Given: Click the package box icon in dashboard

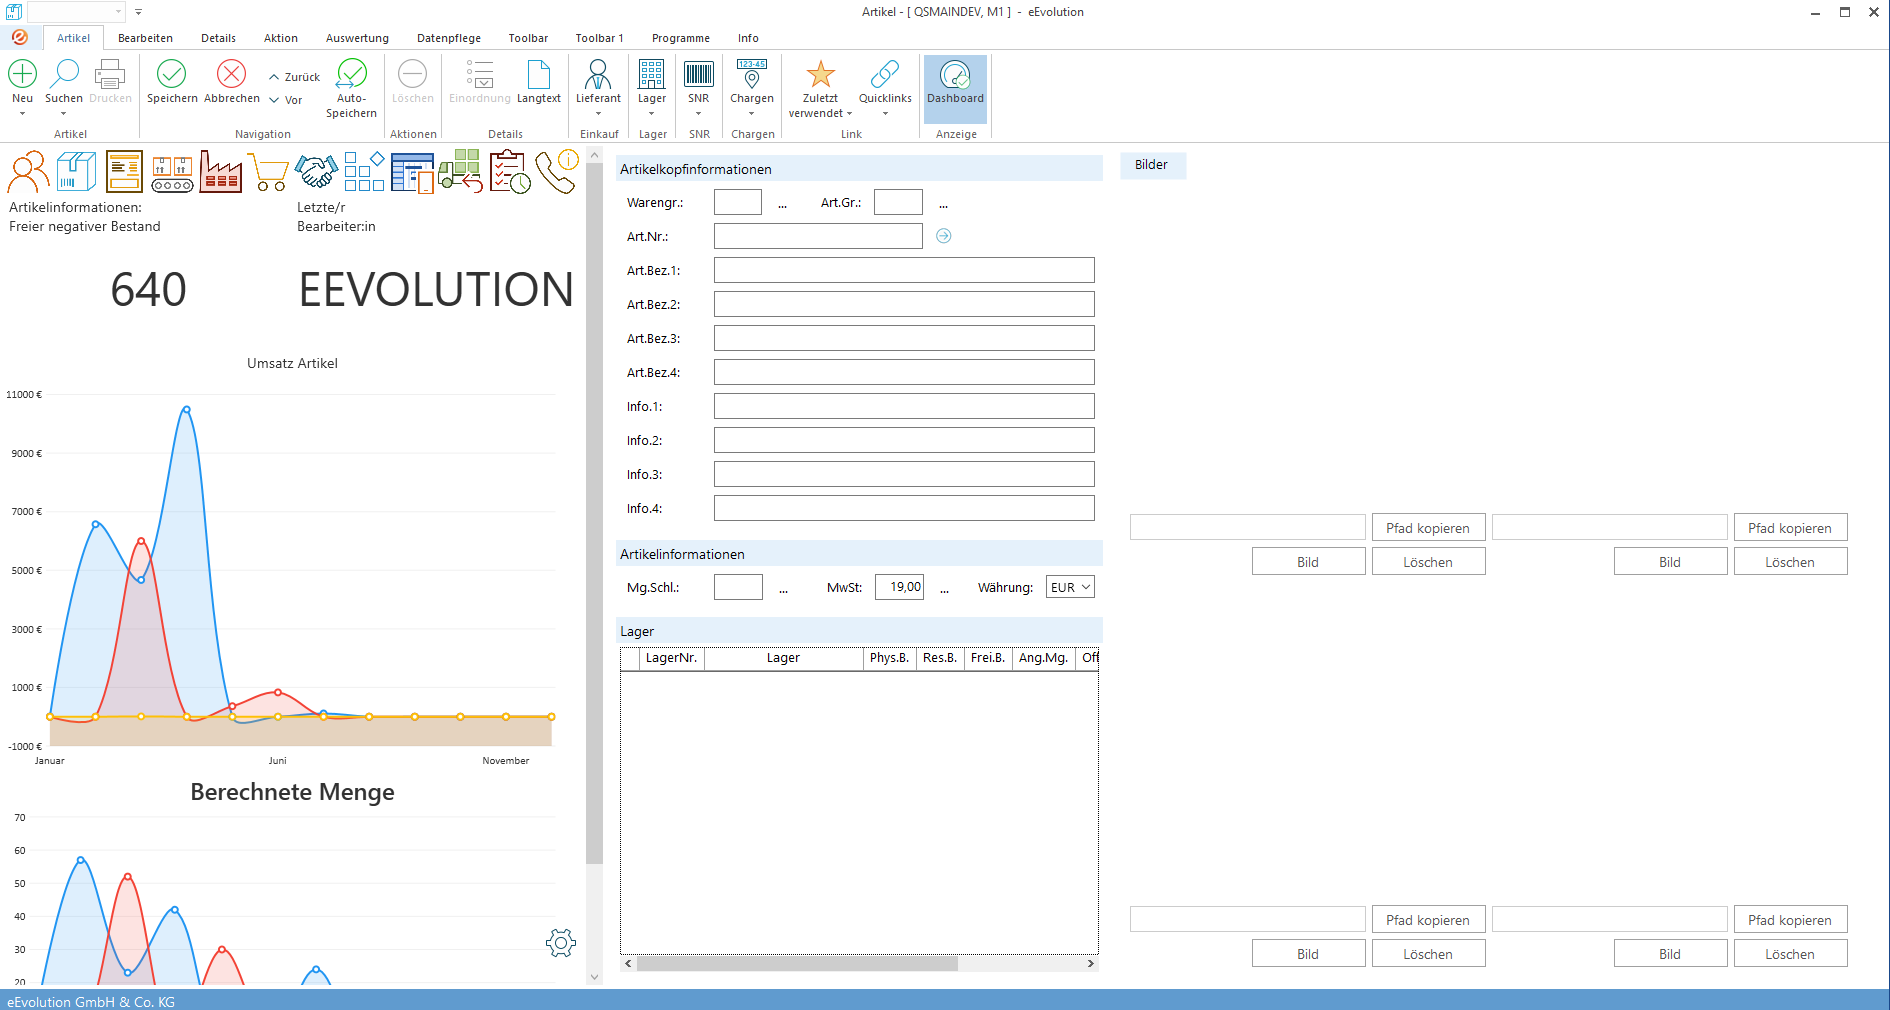Looking at the screenshot, I should point(76,172).
